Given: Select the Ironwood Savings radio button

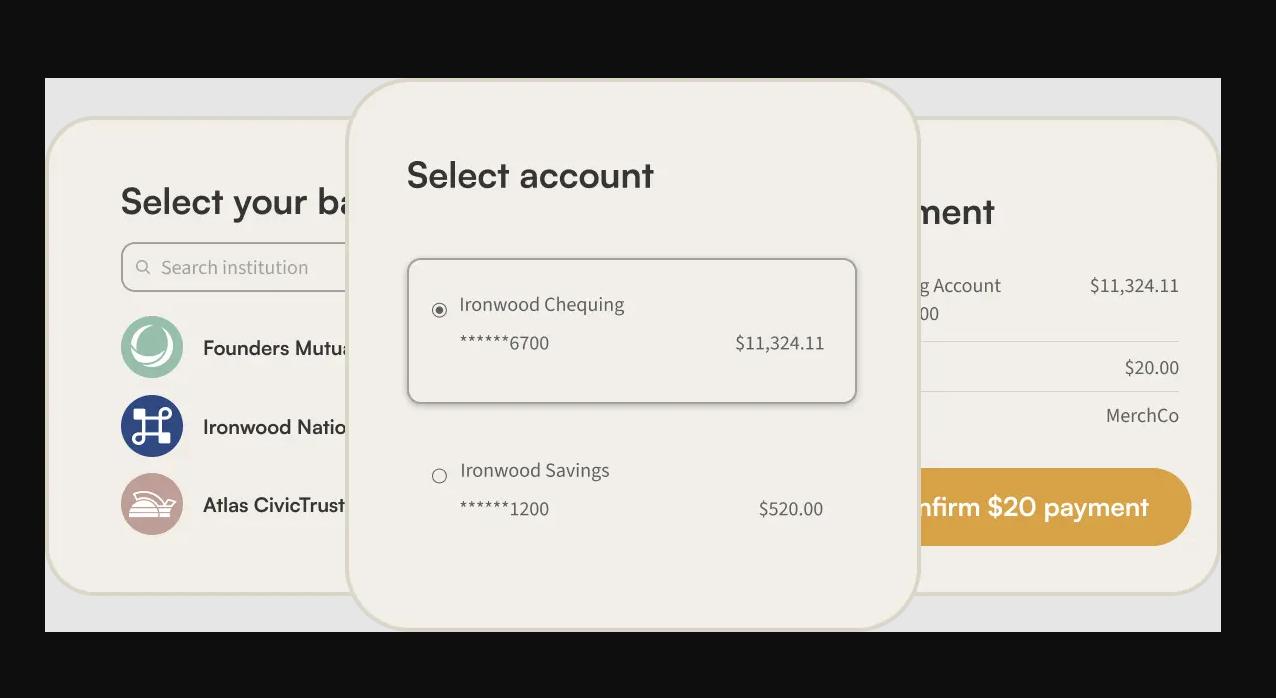Looking at the screenshot, I should pos(439,476).
